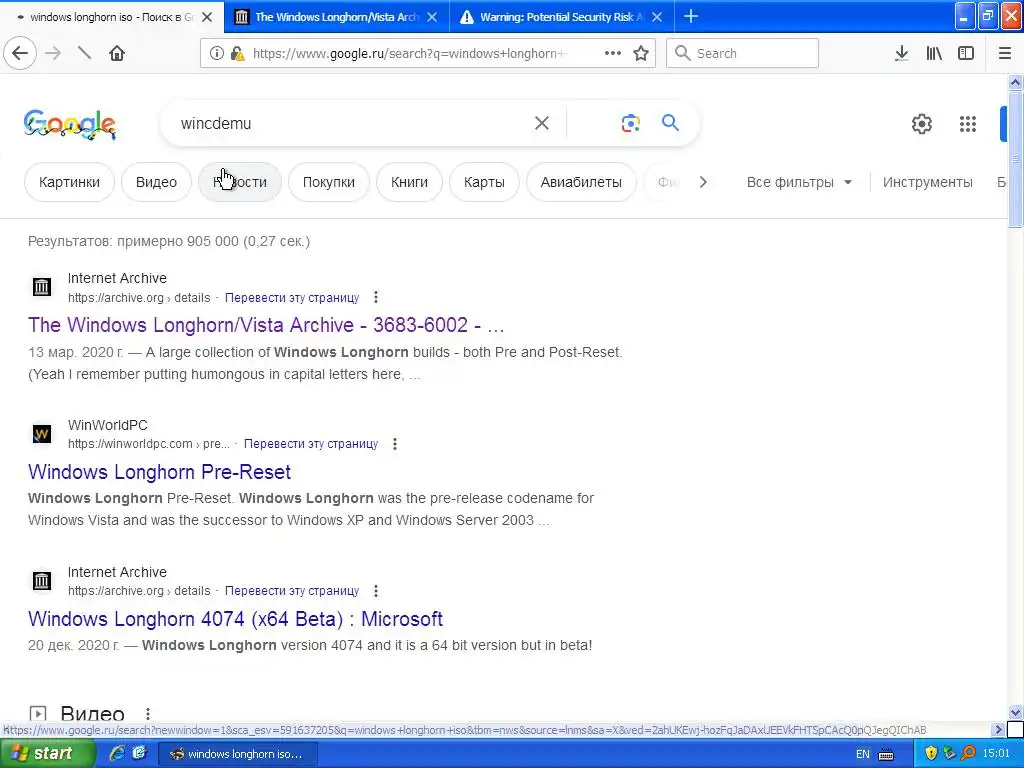Open the Downloads arrow icon
The width and height of the screenshot is (1024, 768).
(901, 54)
